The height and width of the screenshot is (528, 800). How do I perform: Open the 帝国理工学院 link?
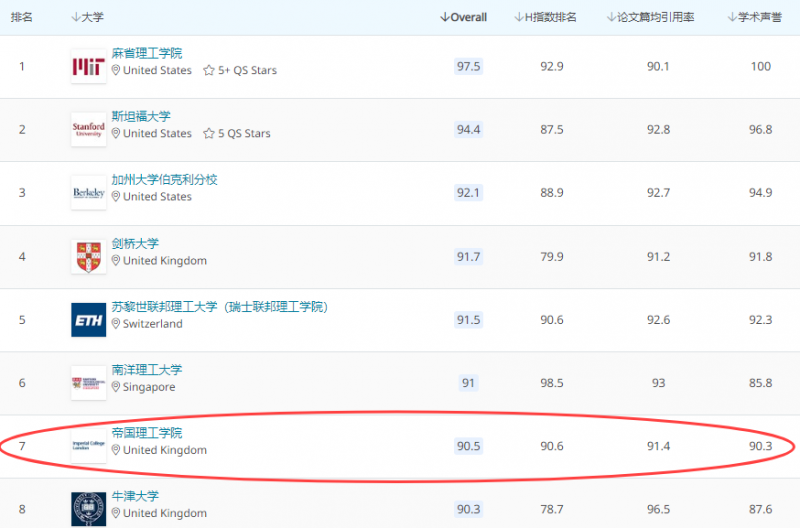point(147,433)
